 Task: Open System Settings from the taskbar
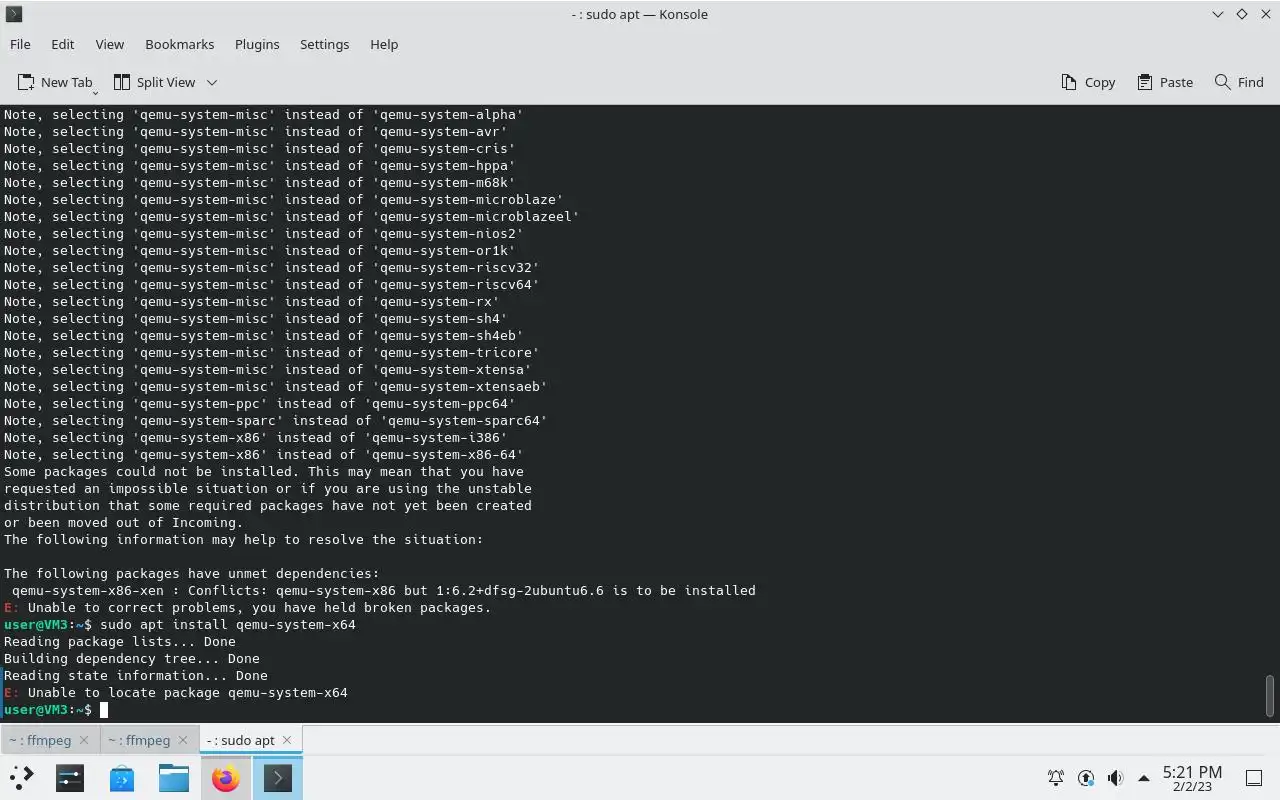pyautogui.click(x=70, y=777)
